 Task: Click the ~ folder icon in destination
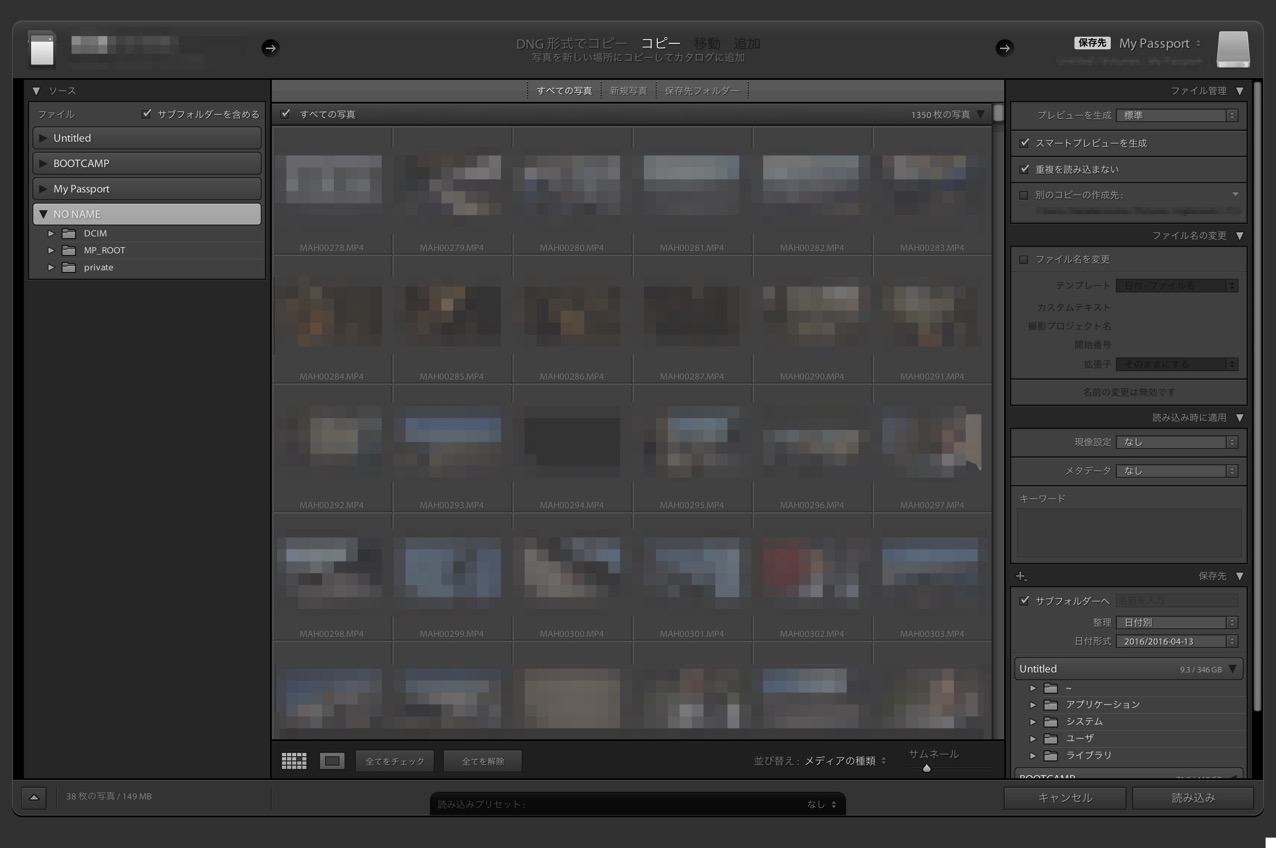click(1051, 689)
